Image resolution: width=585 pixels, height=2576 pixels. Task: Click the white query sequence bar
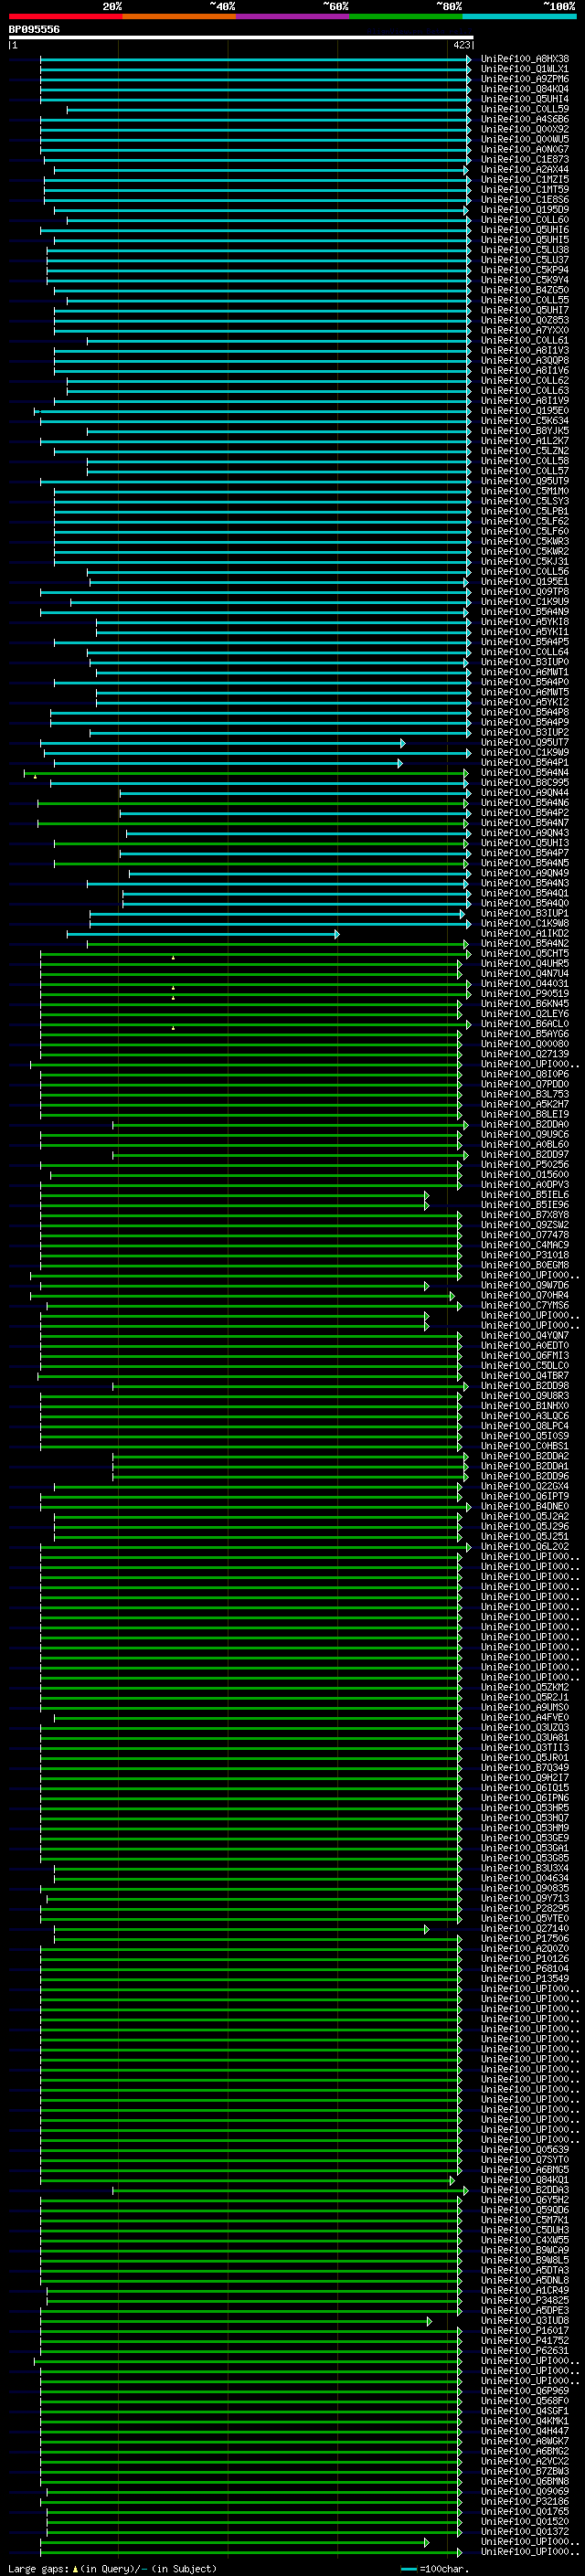click(241, 37)
